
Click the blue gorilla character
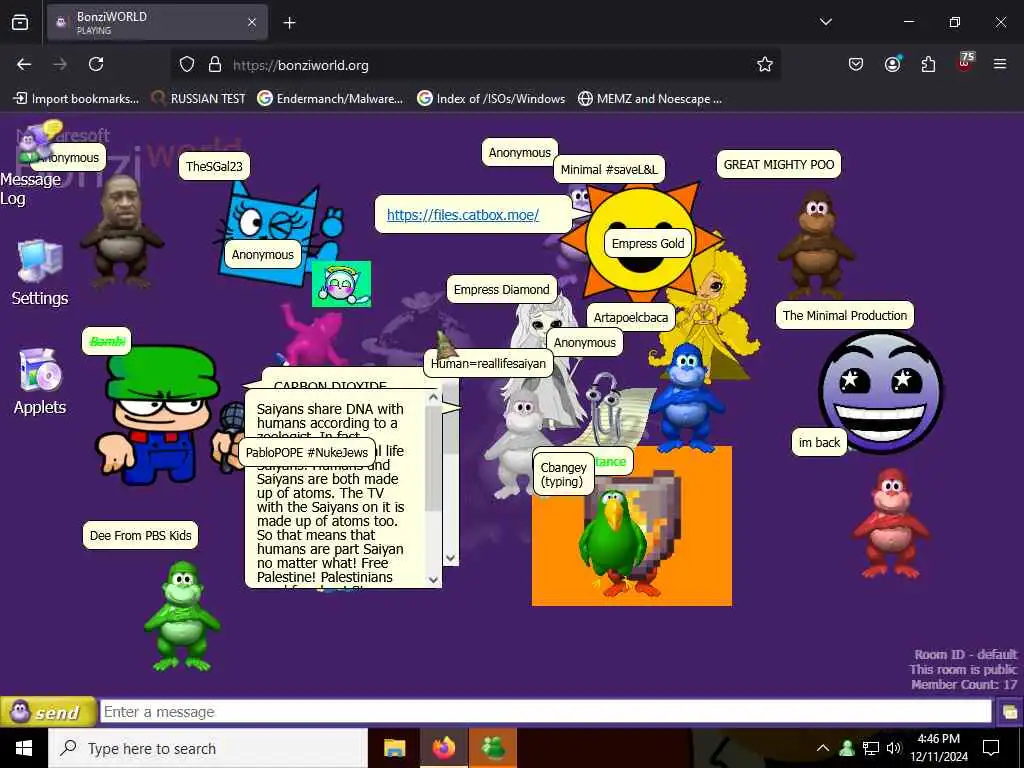click(686, 398)
